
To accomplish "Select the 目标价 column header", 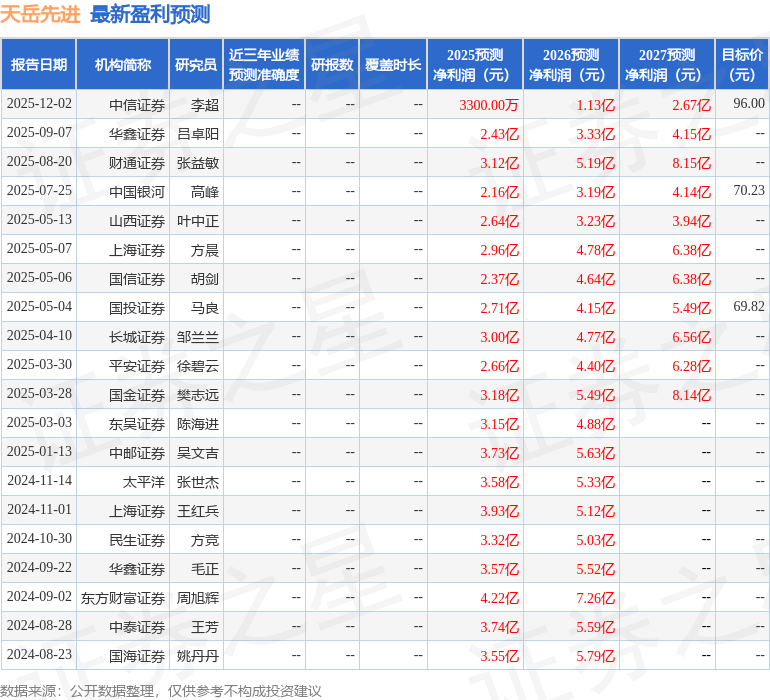I will (742, 65).
